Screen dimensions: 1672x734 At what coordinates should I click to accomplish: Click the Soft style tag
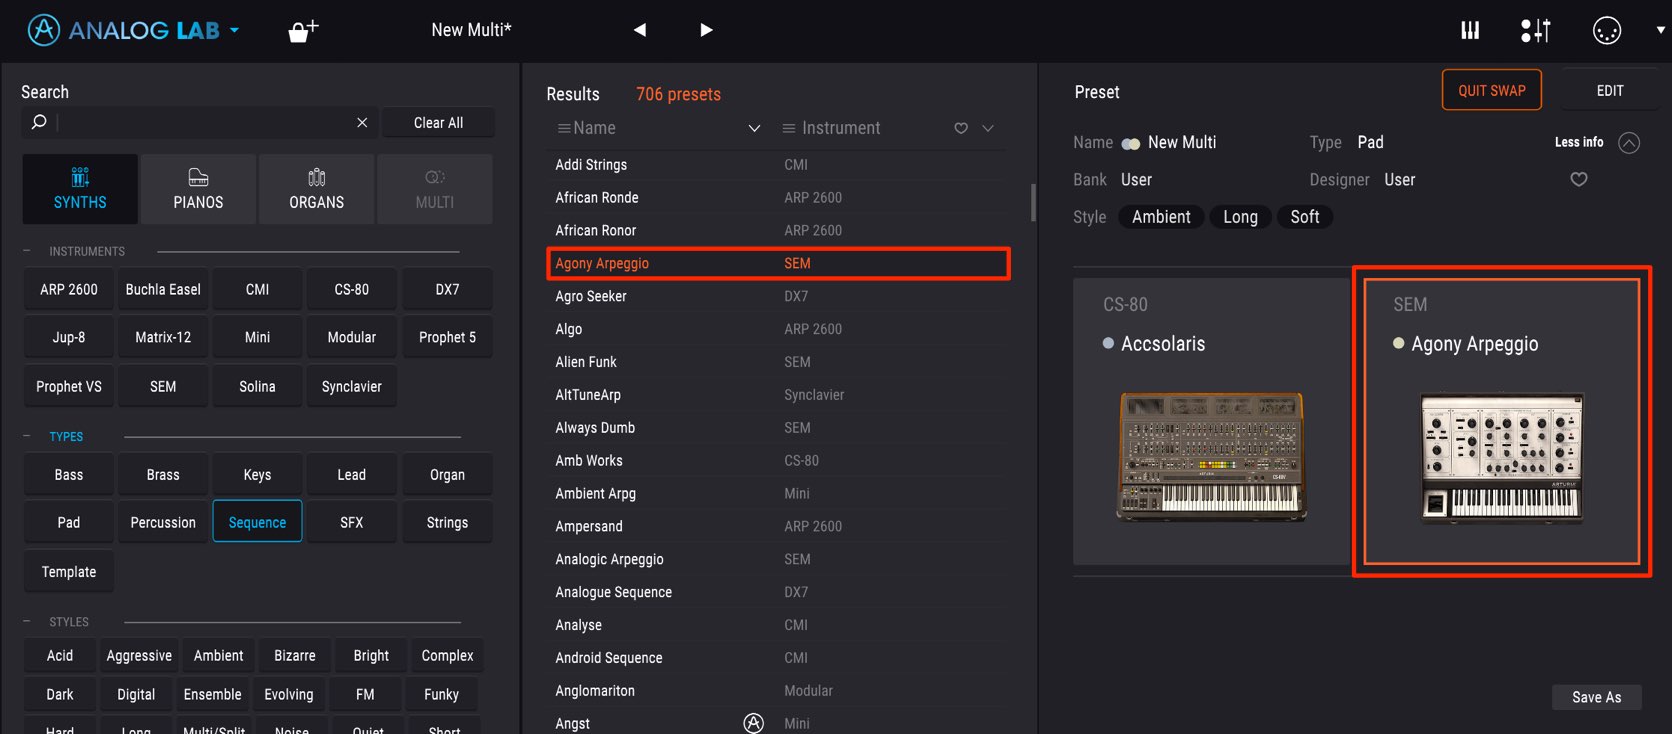(x=1305, y=217)
